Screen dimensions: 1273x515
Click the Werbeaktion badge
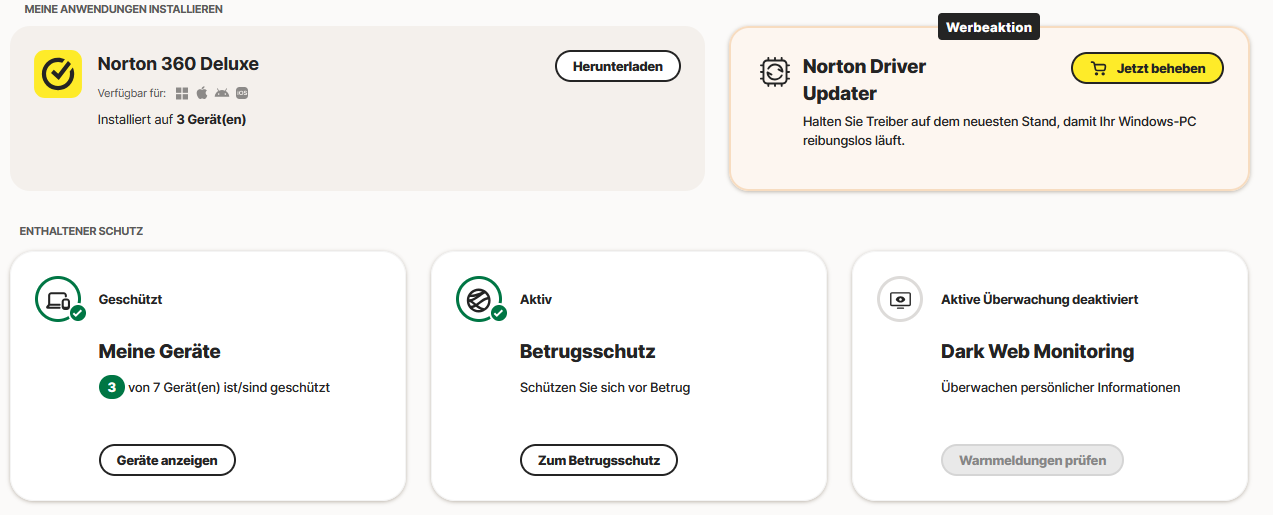pos(989,27)
